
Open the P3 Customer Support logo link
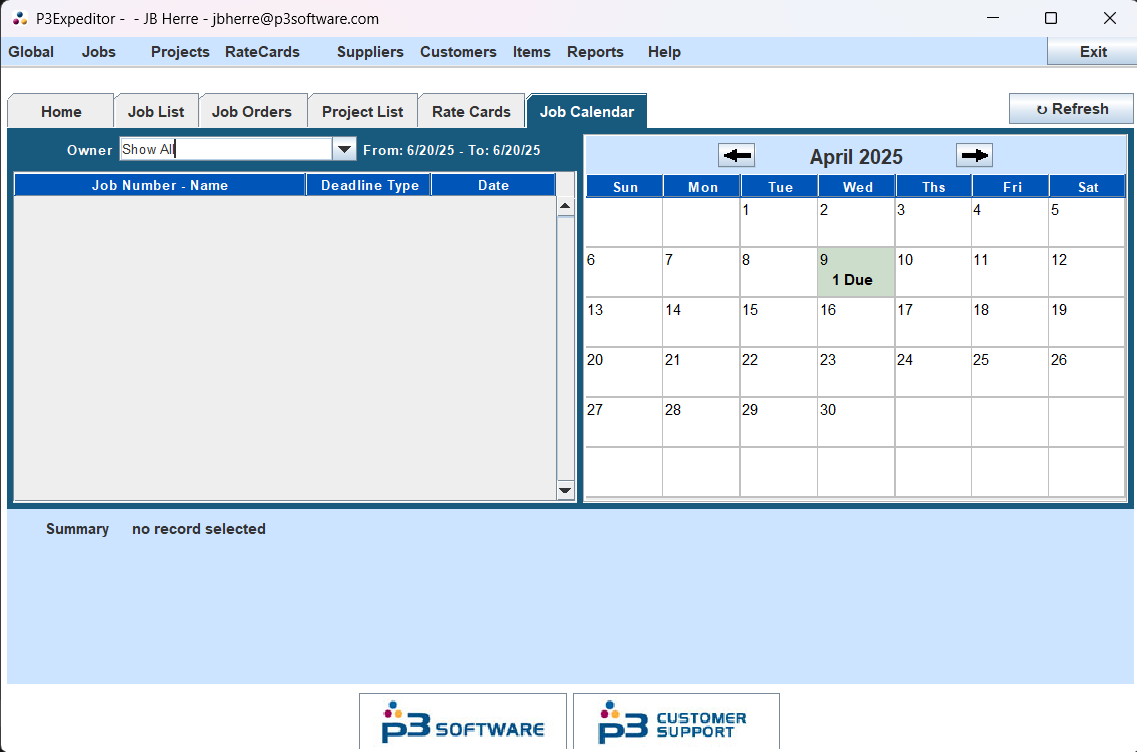676,722
